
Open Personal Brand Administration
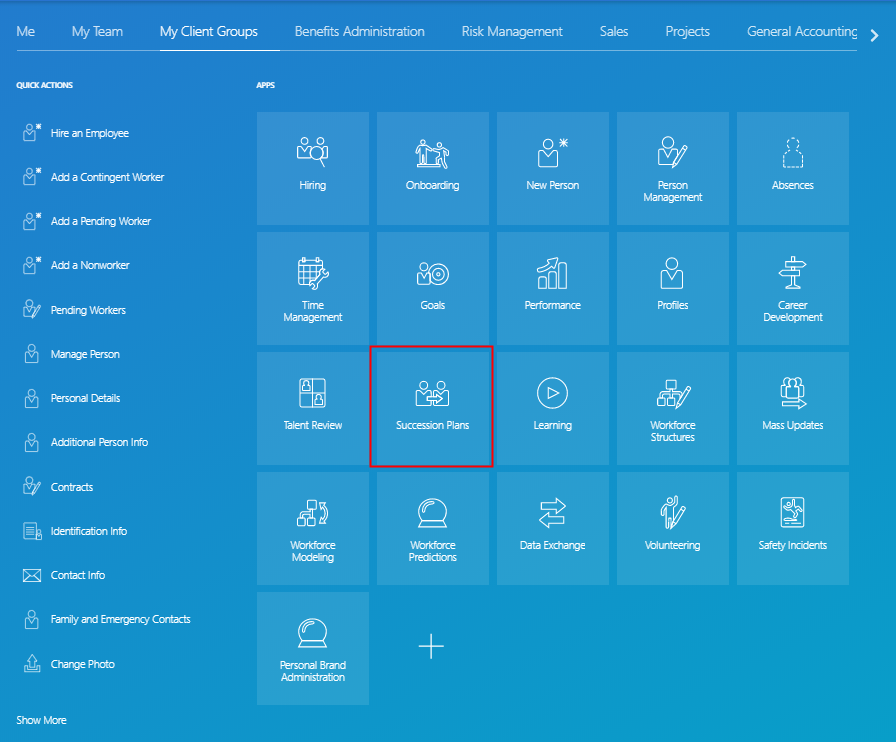(x=312, y=648)
